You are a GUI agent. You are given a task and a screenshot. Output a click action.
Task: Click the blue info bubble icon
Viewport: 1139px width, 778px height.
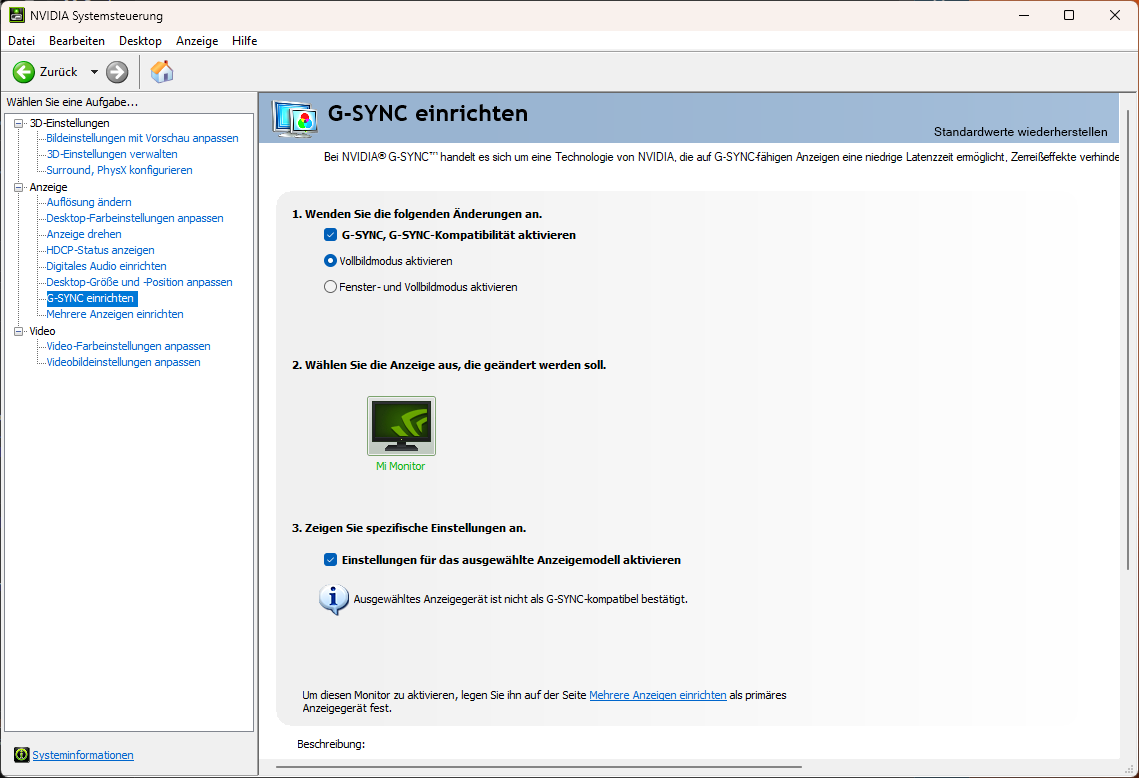(333, 600)
